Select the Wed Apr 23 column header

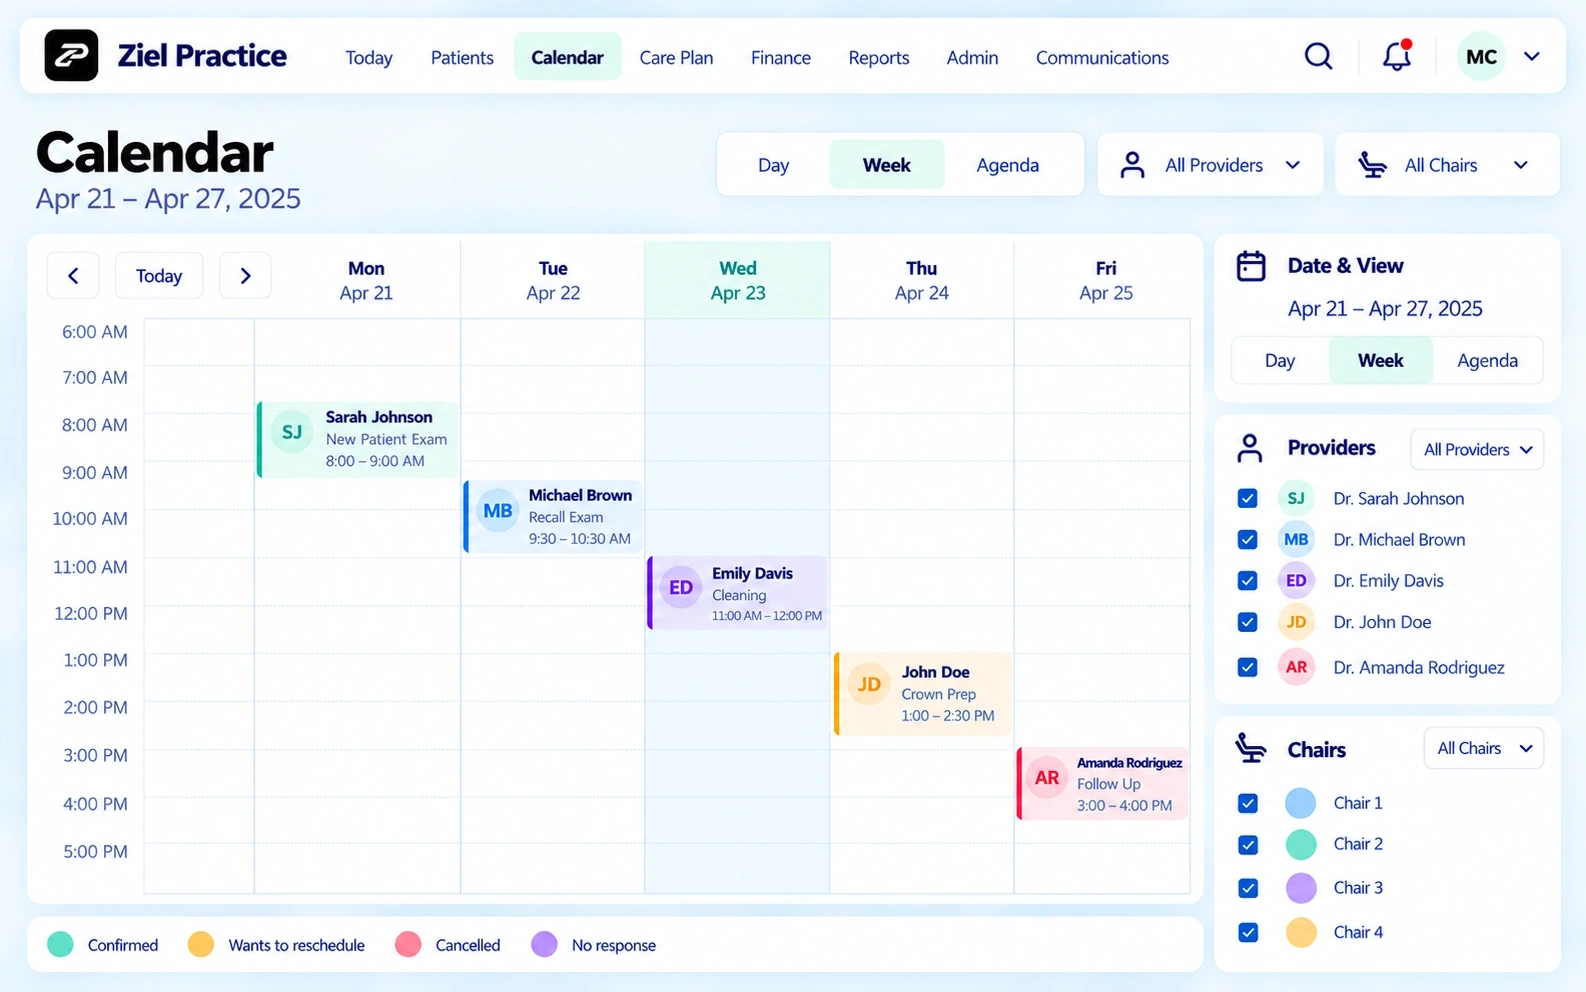737,280
